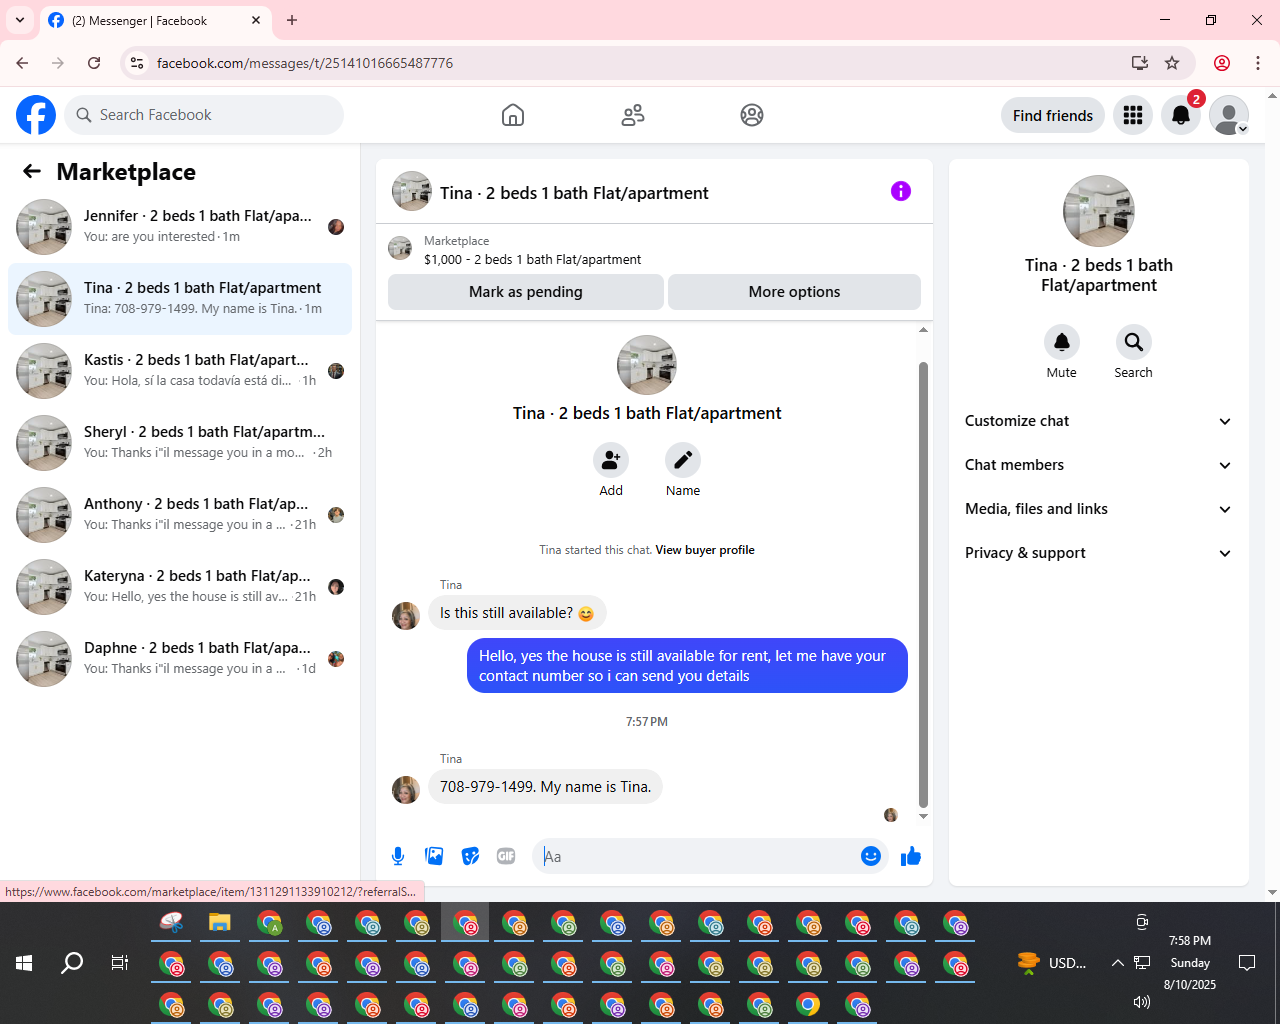Go to the Home feed icon
1280x1024 pixels.
513,115
